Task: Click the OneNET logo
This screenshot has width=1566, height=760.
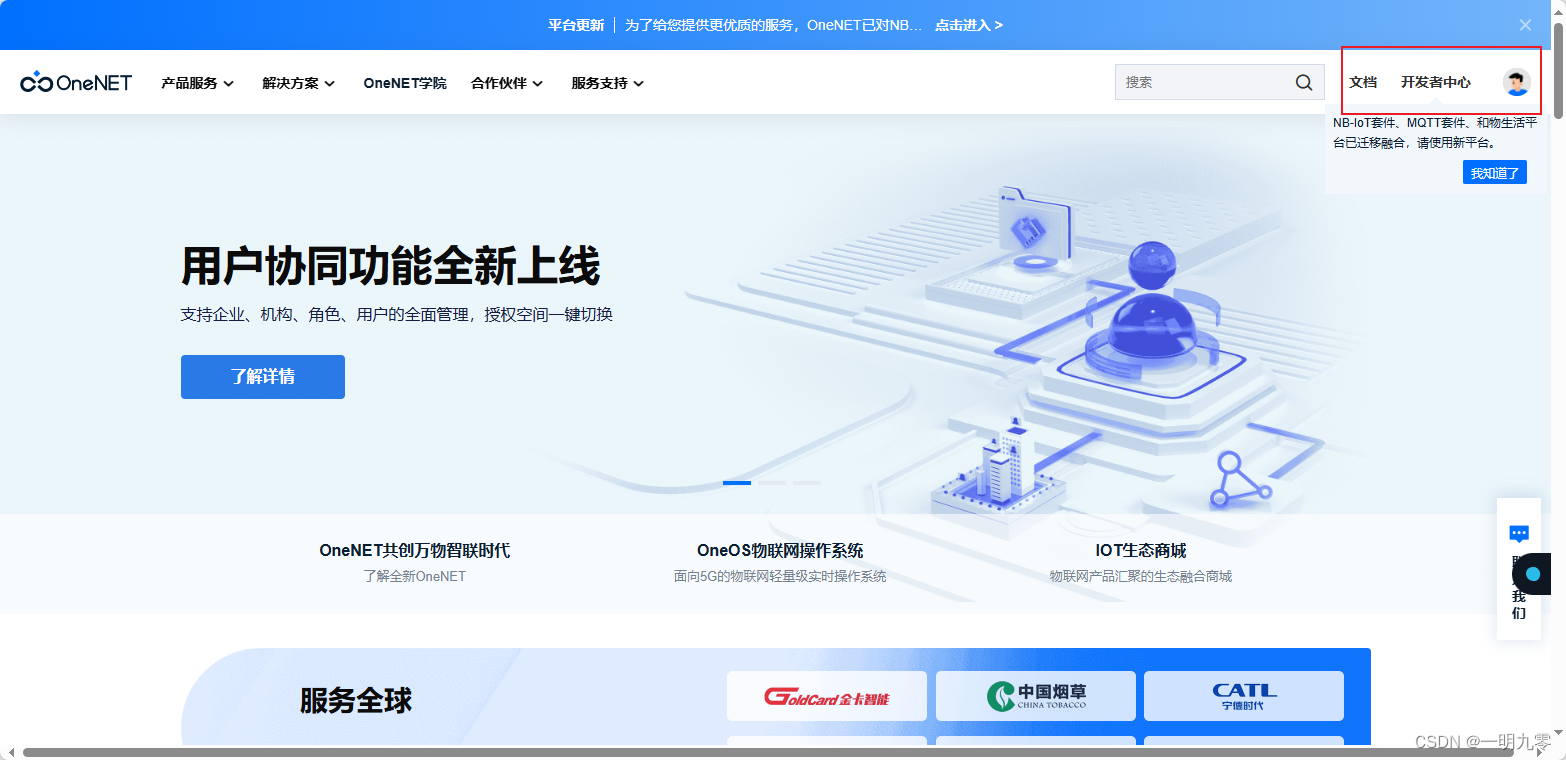Action: (x=76, y=83)
